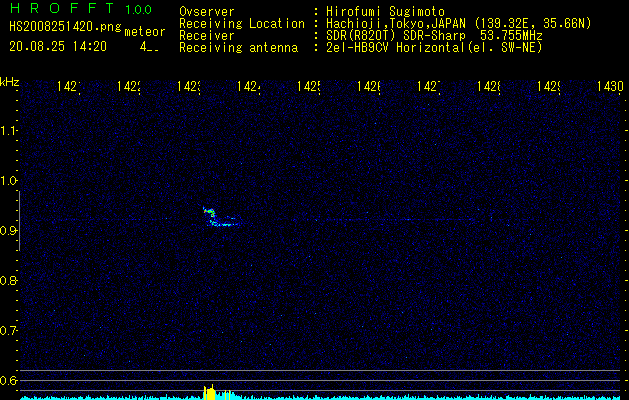The height and width of the screenshot is (400, 629).
Task: Click the 0.9 frequency axis label
Action: coord(8,230)
